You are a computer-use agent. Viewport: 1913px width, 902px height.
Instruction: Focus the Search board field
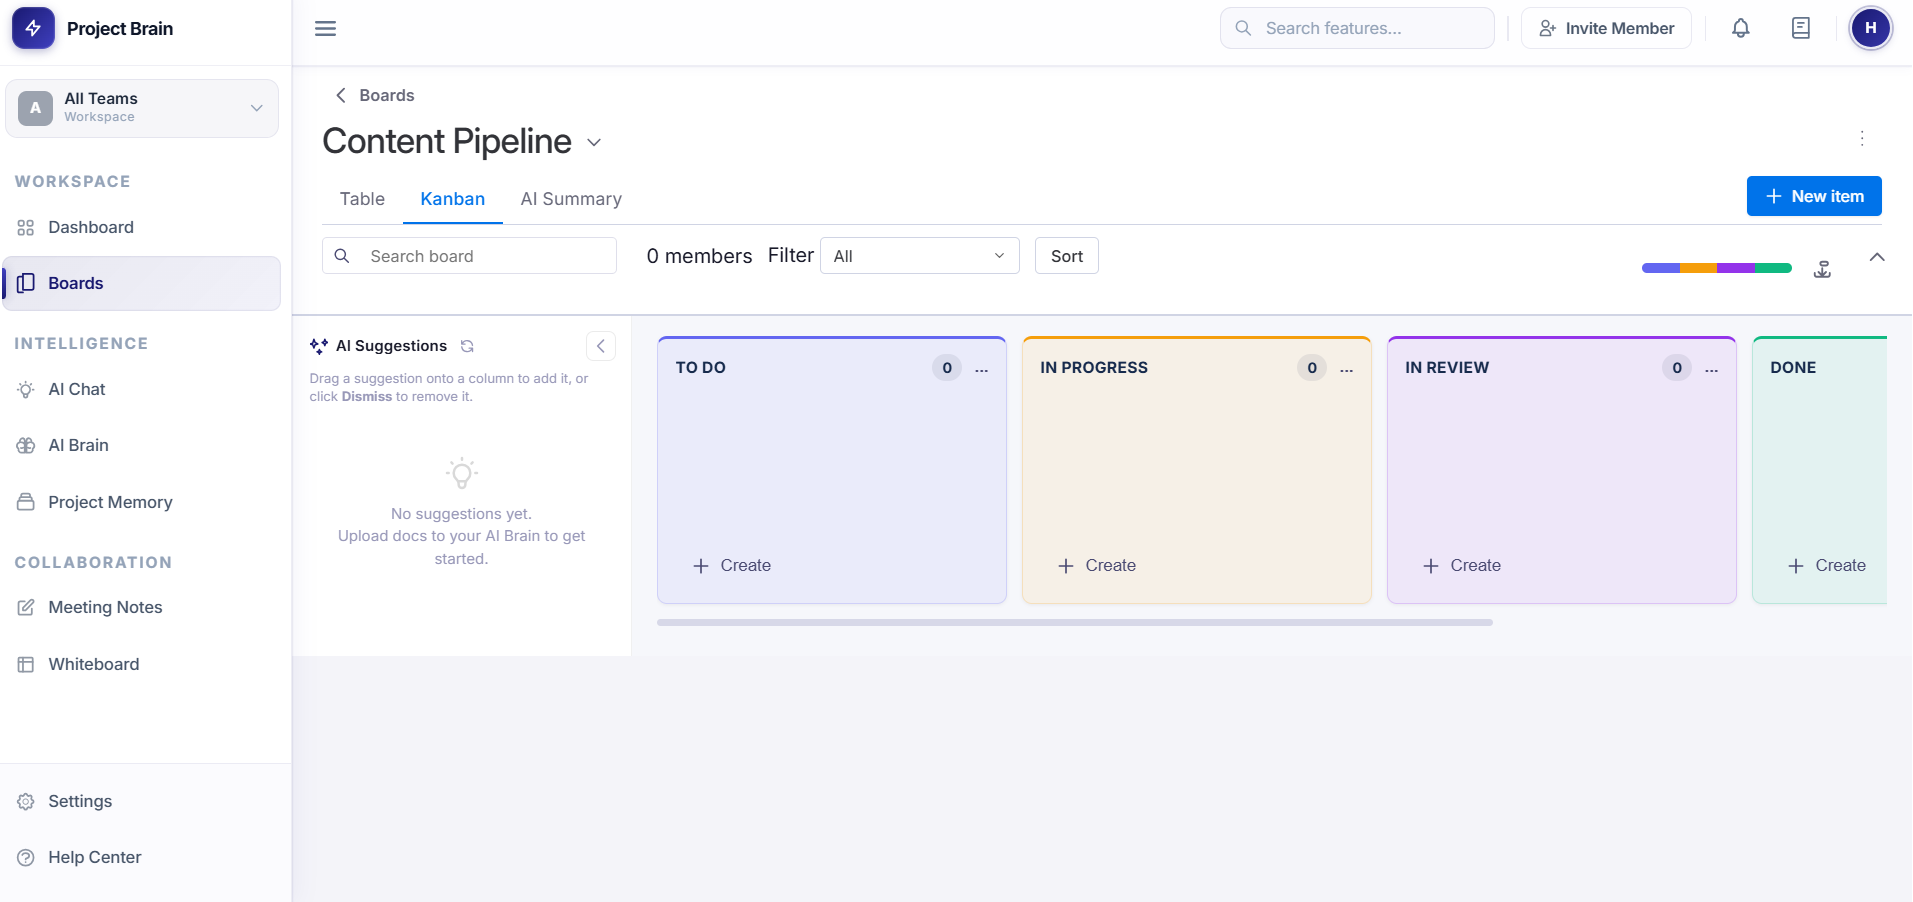click(469, 256)
